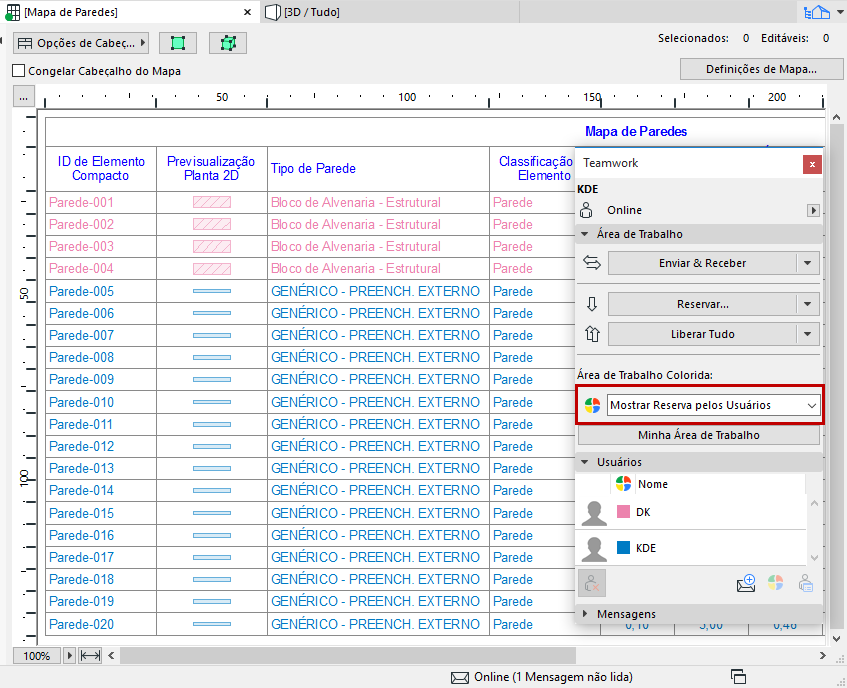Click the select in 3D view icon
Screen dimensions: 847x688
[228, 43]
